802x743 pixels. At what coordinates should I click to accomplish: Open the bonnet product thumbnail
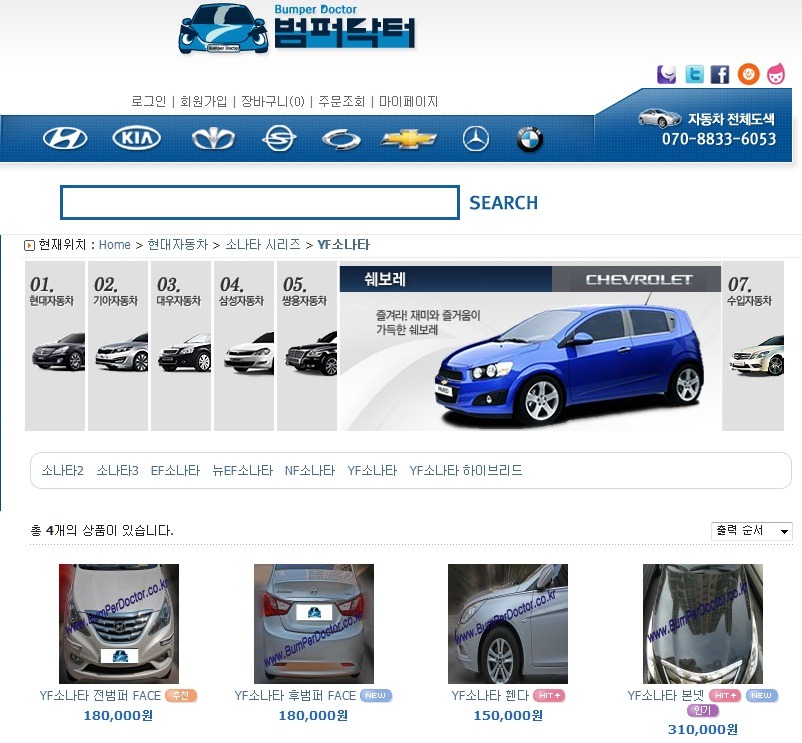point(703,624)
